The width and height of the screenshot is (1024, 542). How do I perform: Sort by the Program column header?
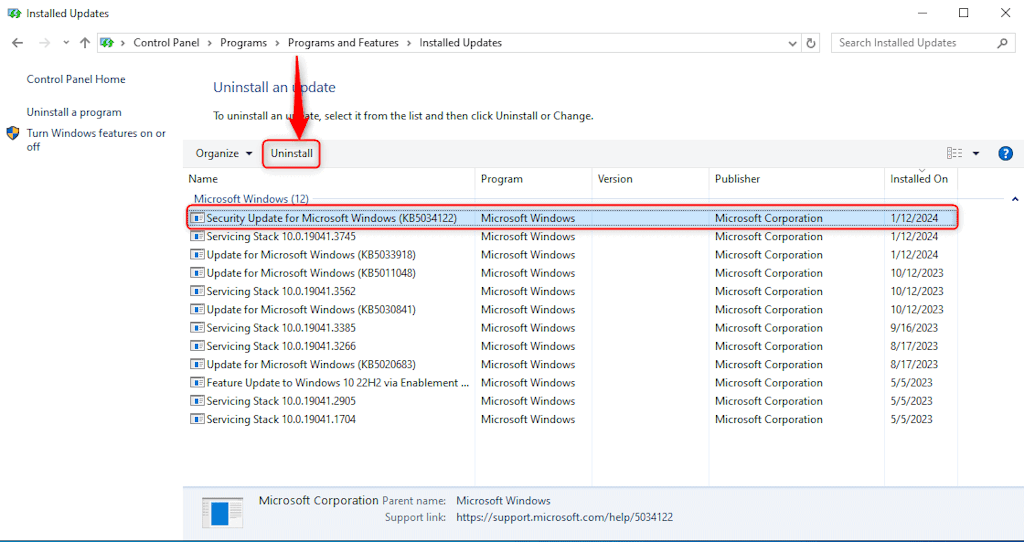tap(502, 179)
